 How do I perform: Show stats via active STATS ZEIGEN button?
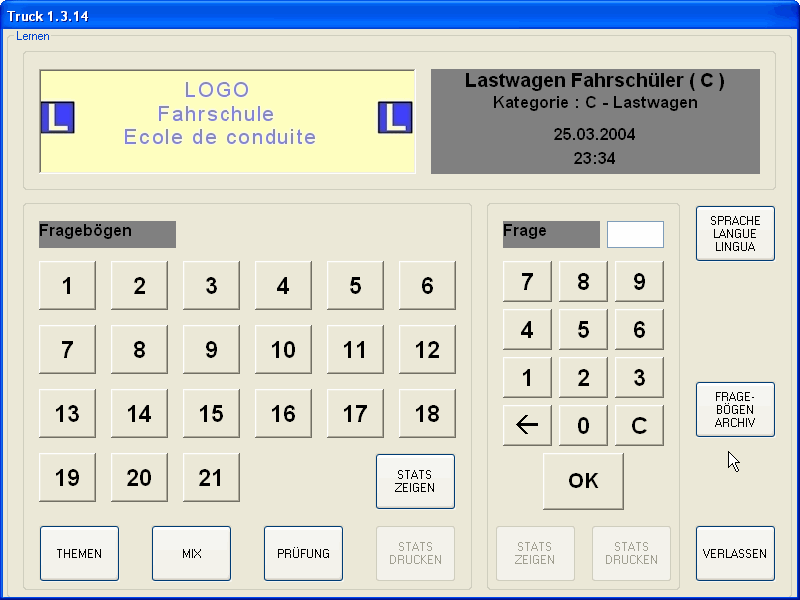click(415, 481)
